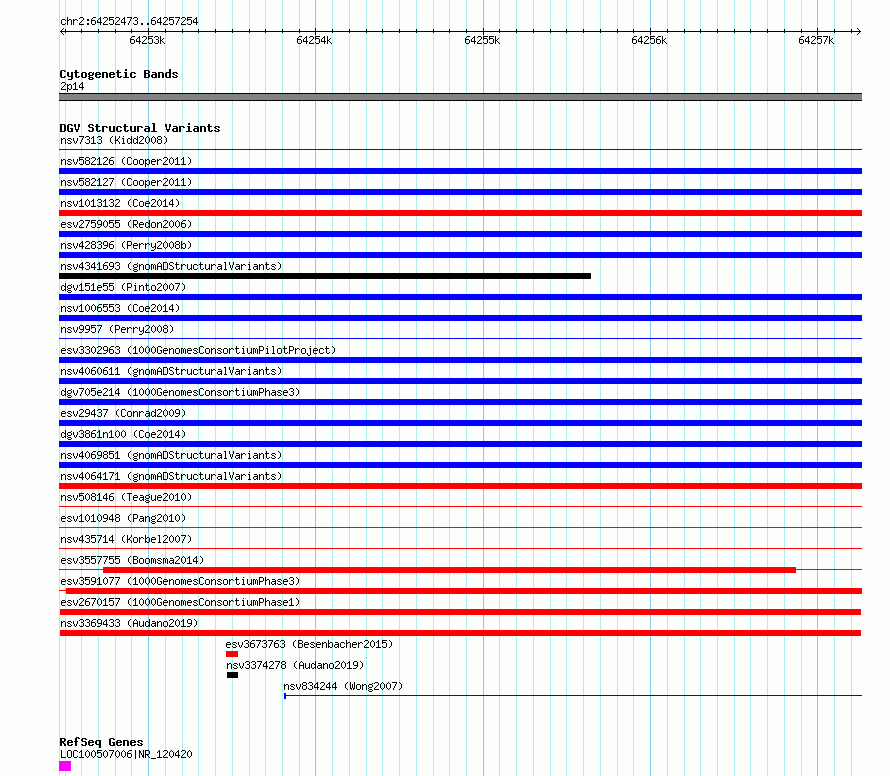Click the 64253k ruler mark
This screenshot has height=776, width=890.
(x=147, y=40)
